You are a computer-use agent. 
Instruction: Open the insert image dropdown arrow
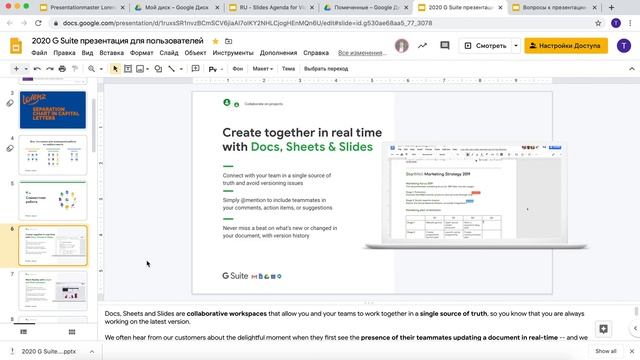pos(147,69)
